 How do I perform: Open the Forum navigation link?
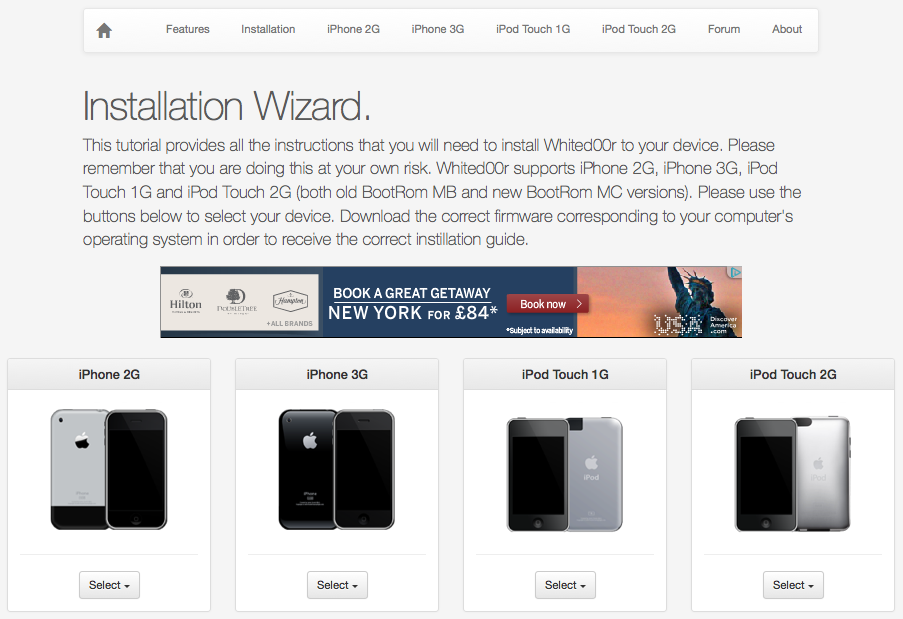tap(724, 29)
